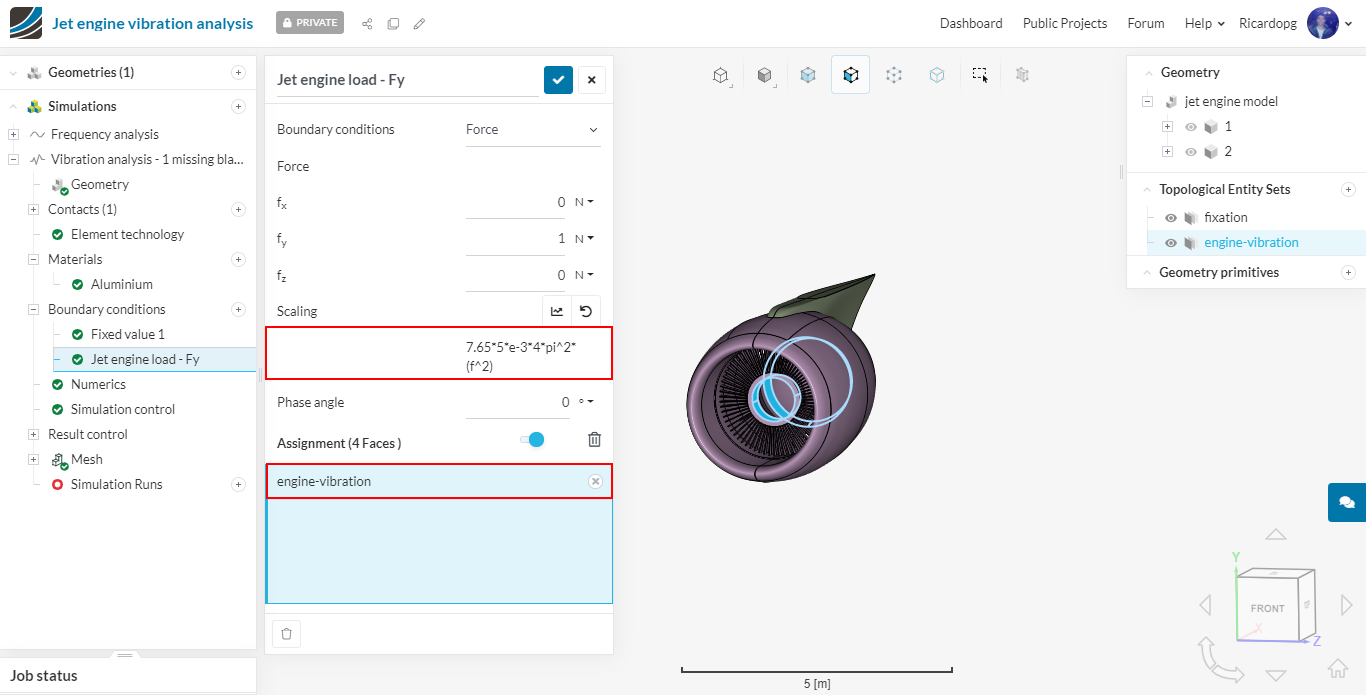Add a new geometry with plus icon
1366x695 pixels.
238,72
